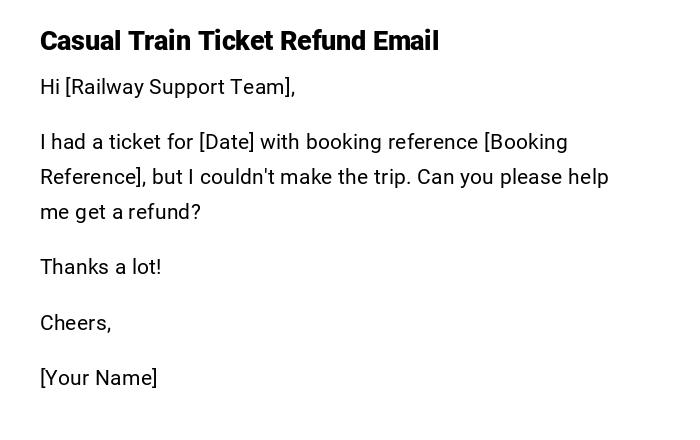Click the [Your Name] placeholder
Screen dimensions: 700x440
coord(98,378)
